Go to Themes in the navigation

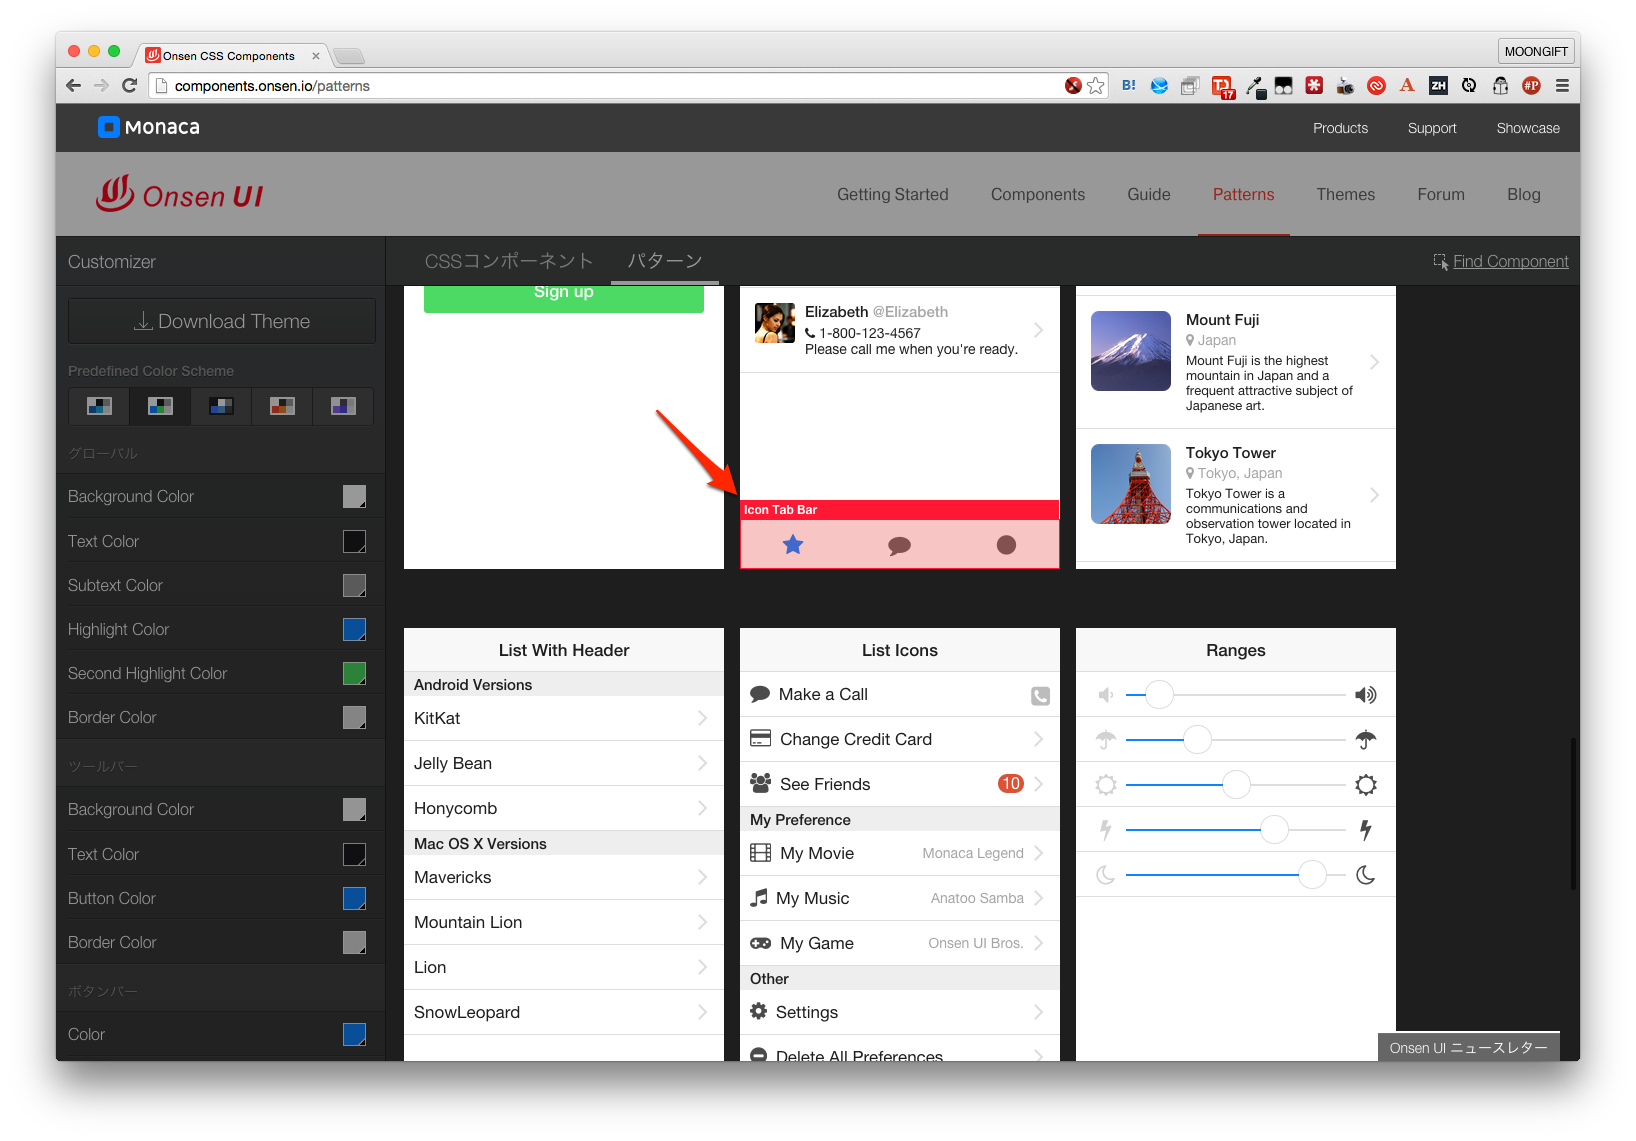click(1345, 194)
